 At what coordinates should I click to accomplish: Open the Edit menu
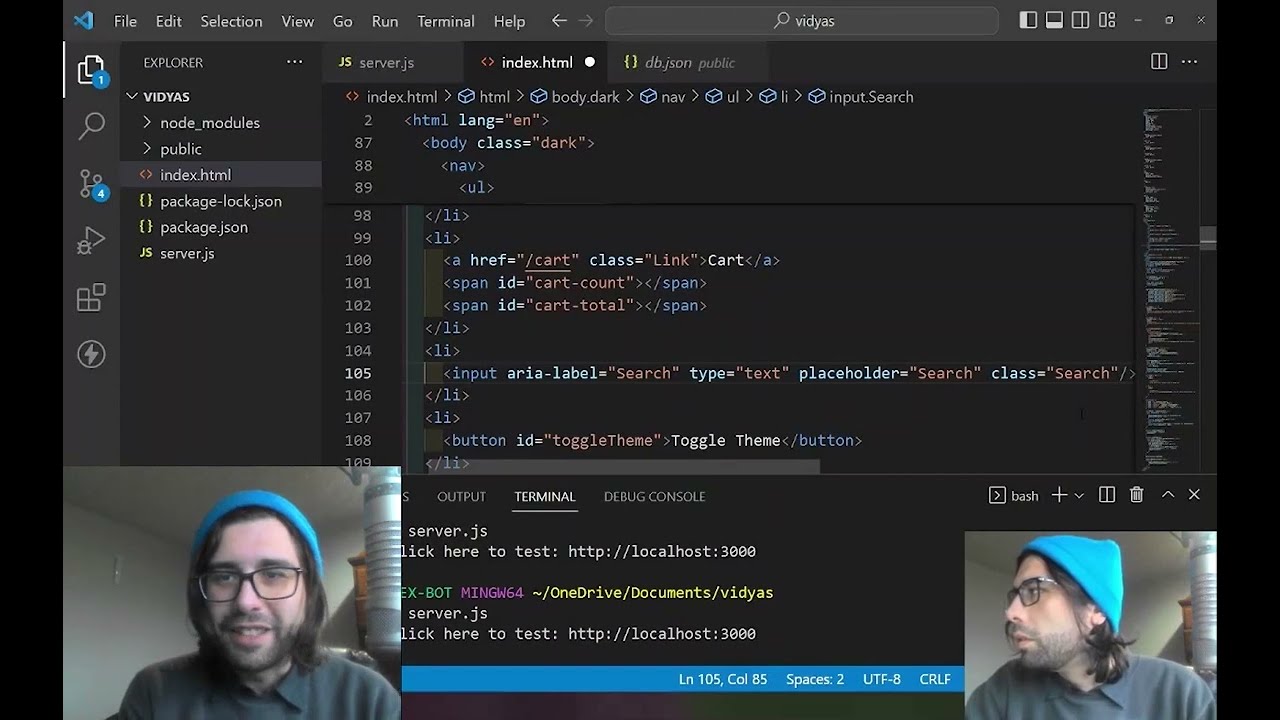point(169,21)
